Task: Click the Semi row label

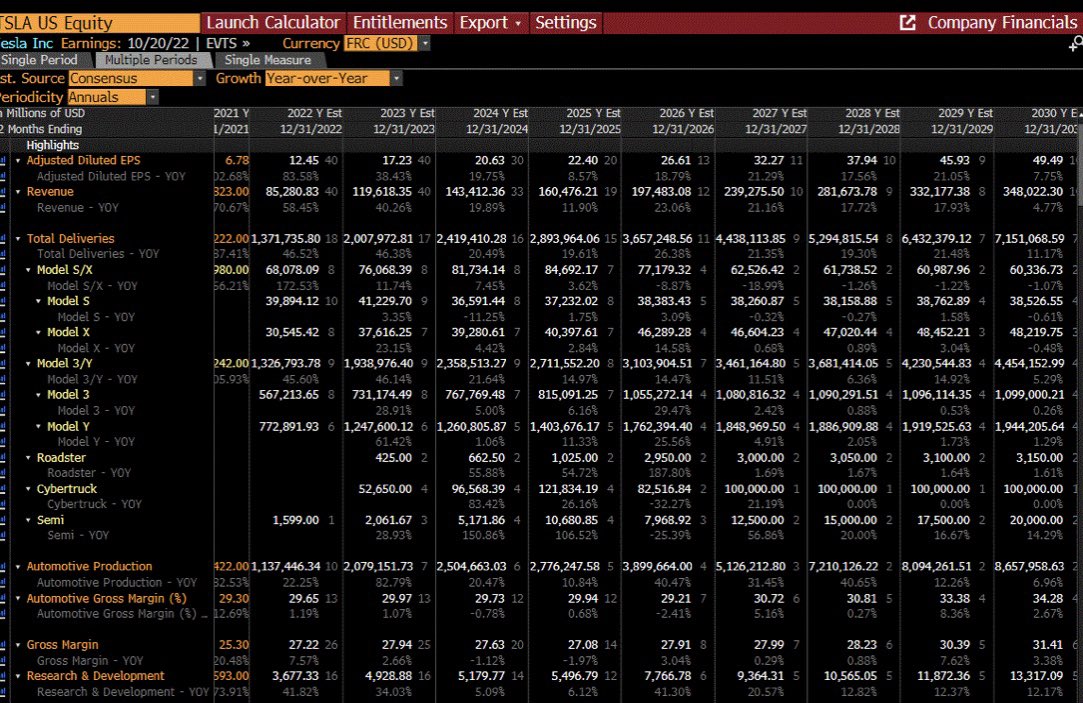Action: coord(50,520)
